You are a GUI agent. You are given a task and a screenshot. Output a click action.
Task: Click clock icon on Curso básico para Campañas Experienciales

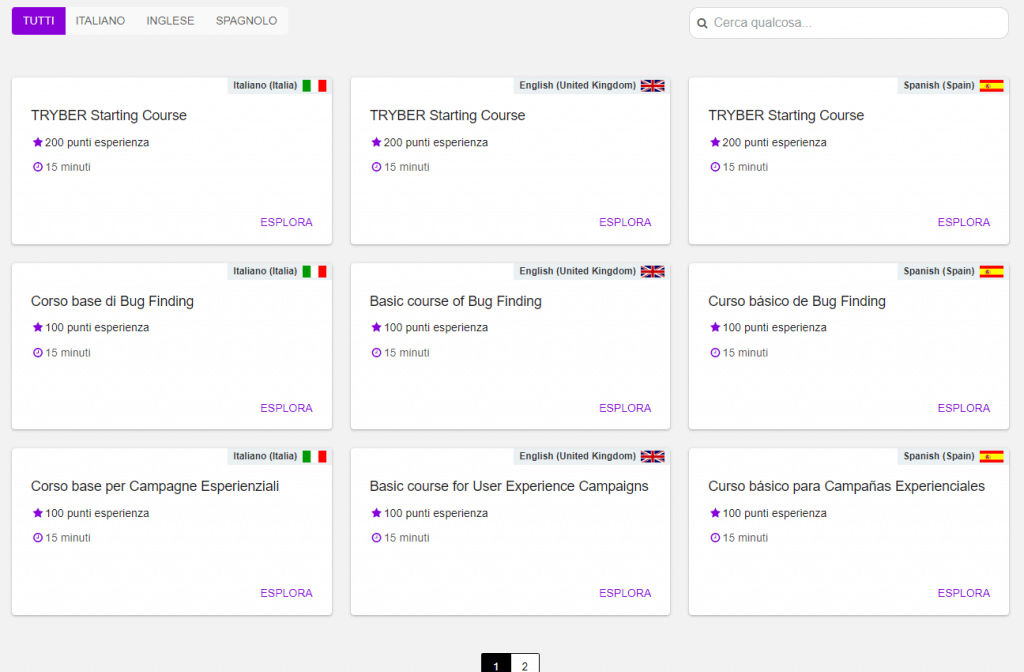click(x=715, y=537)
